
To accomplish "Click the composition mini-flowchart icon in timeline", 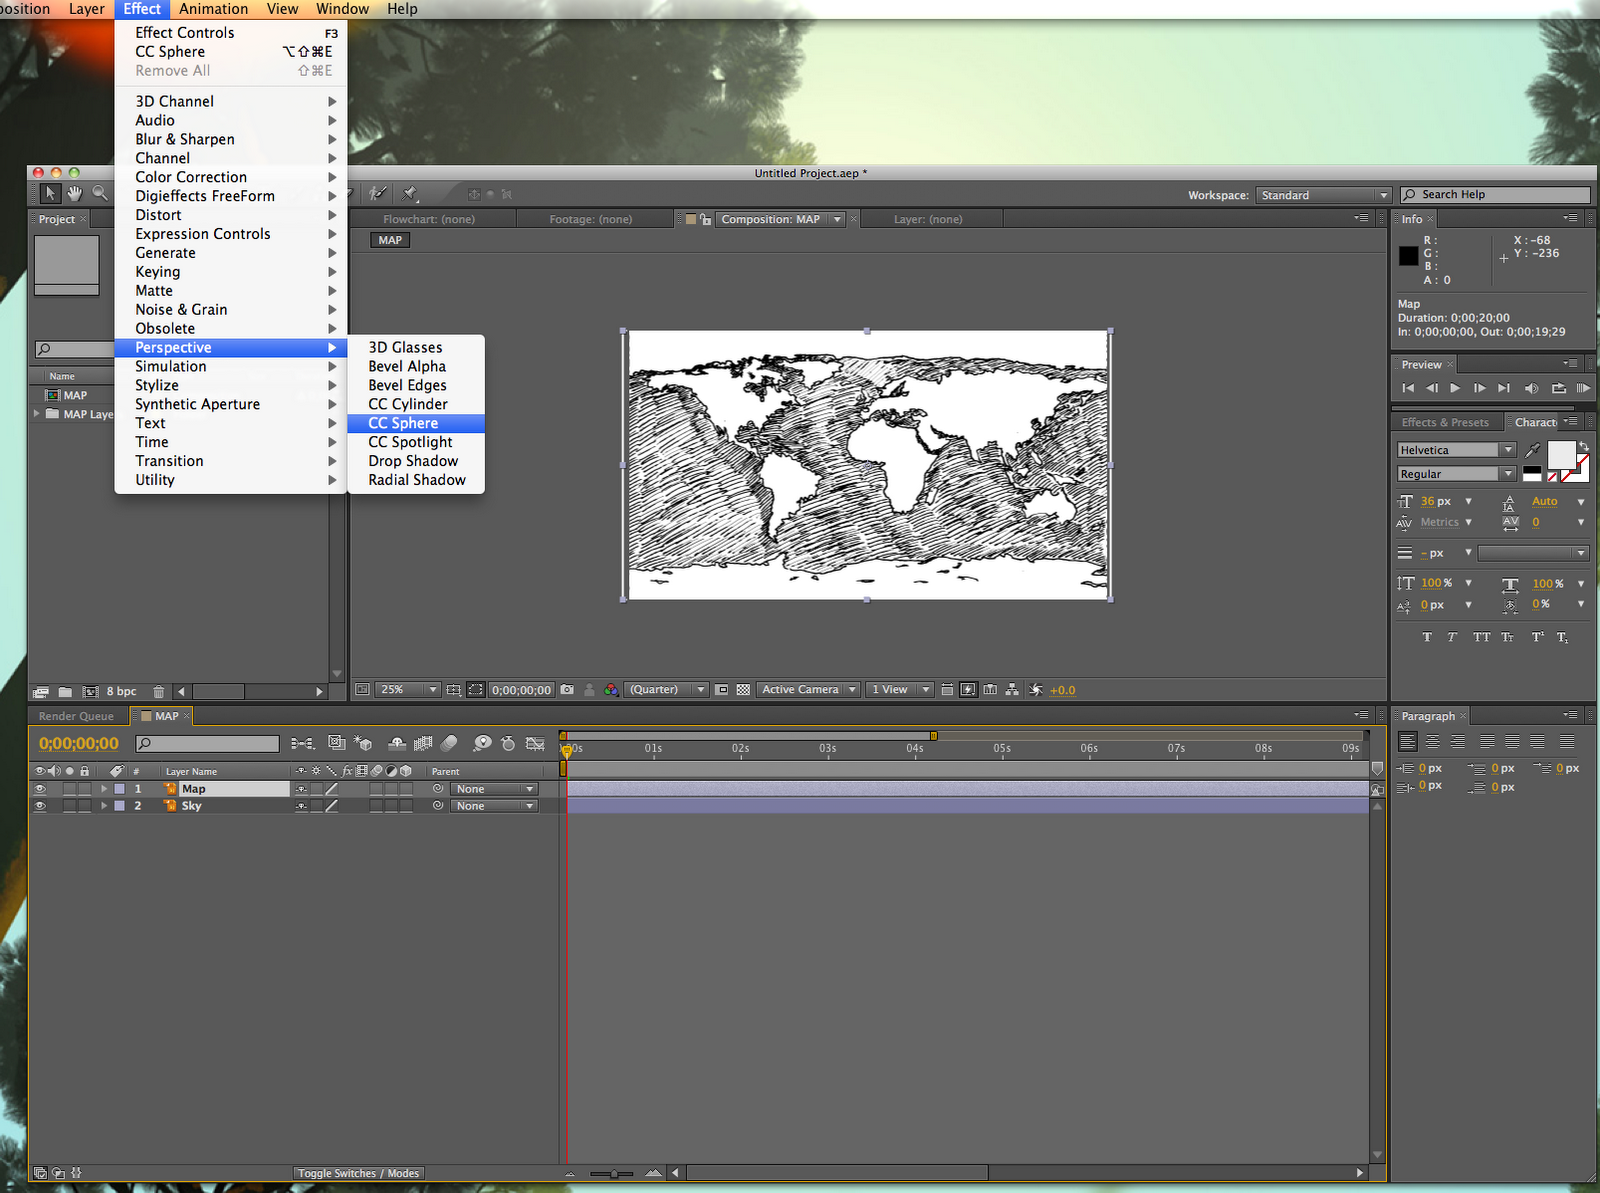I will pyautogui.click(x=302, y=743).
